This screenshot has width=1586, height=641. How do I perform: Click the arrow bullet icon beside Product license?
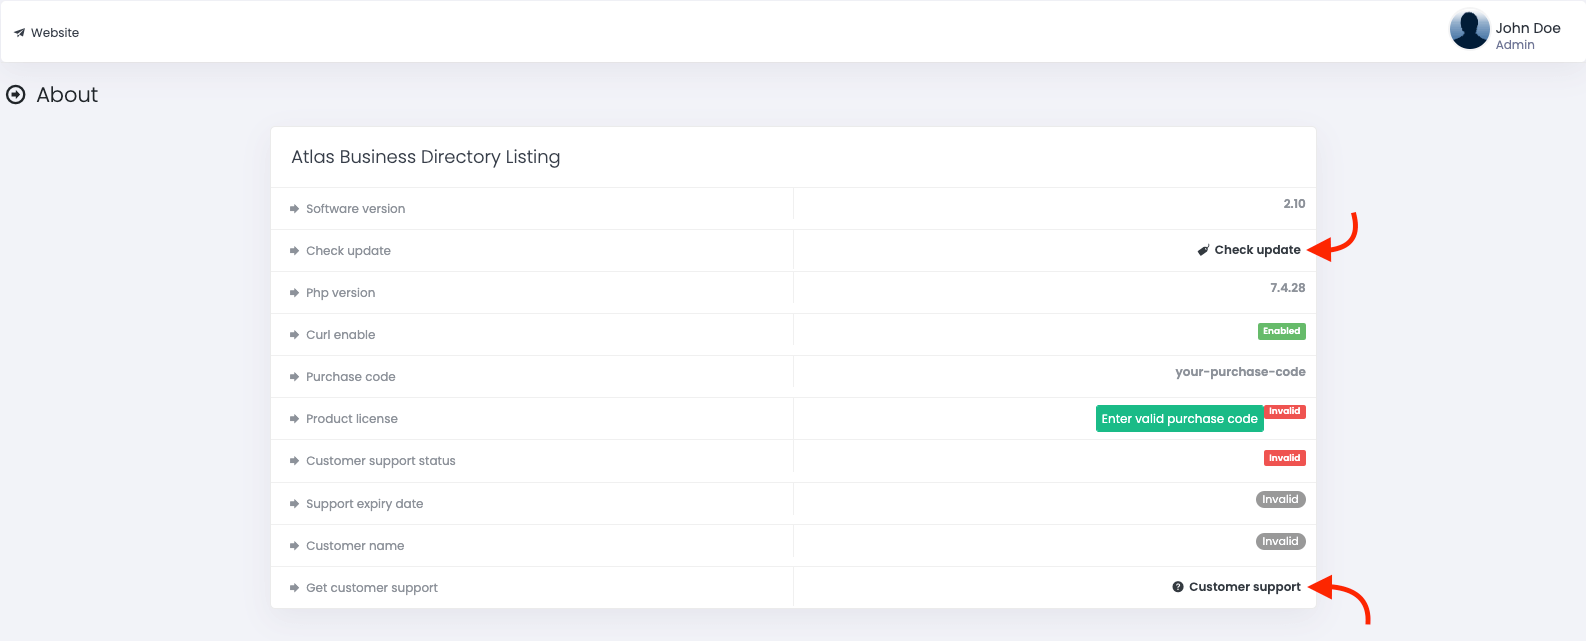pos(294,419)
